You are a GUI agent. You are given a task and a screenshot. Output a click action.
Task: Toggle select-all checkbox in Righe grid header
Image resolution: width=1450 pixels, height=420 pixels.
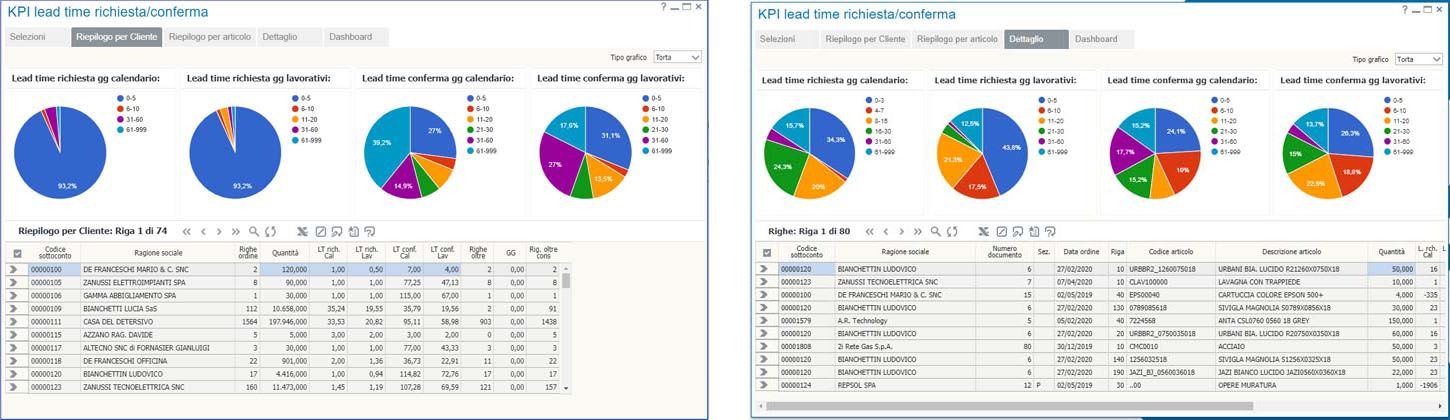(766, 253)
